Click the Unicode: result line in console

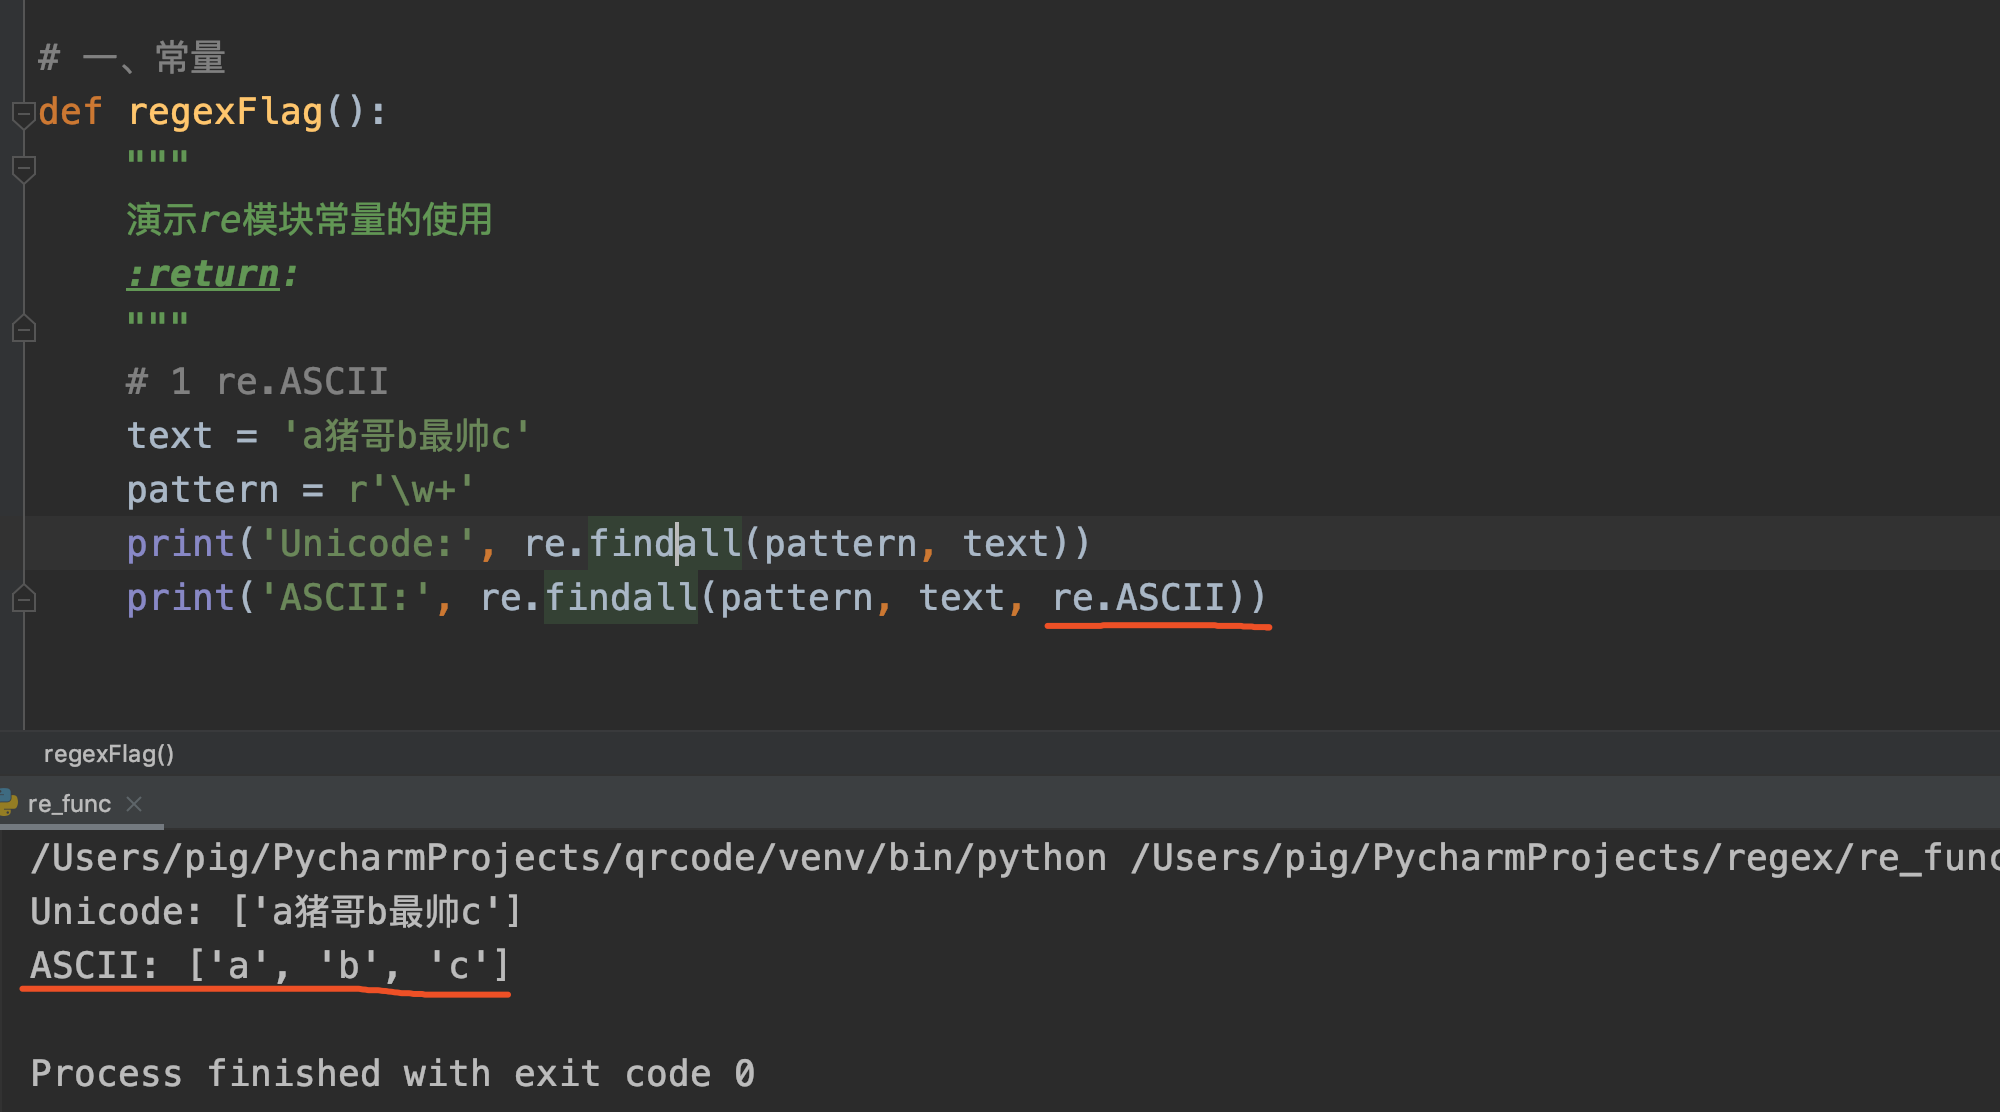point(270,910)
